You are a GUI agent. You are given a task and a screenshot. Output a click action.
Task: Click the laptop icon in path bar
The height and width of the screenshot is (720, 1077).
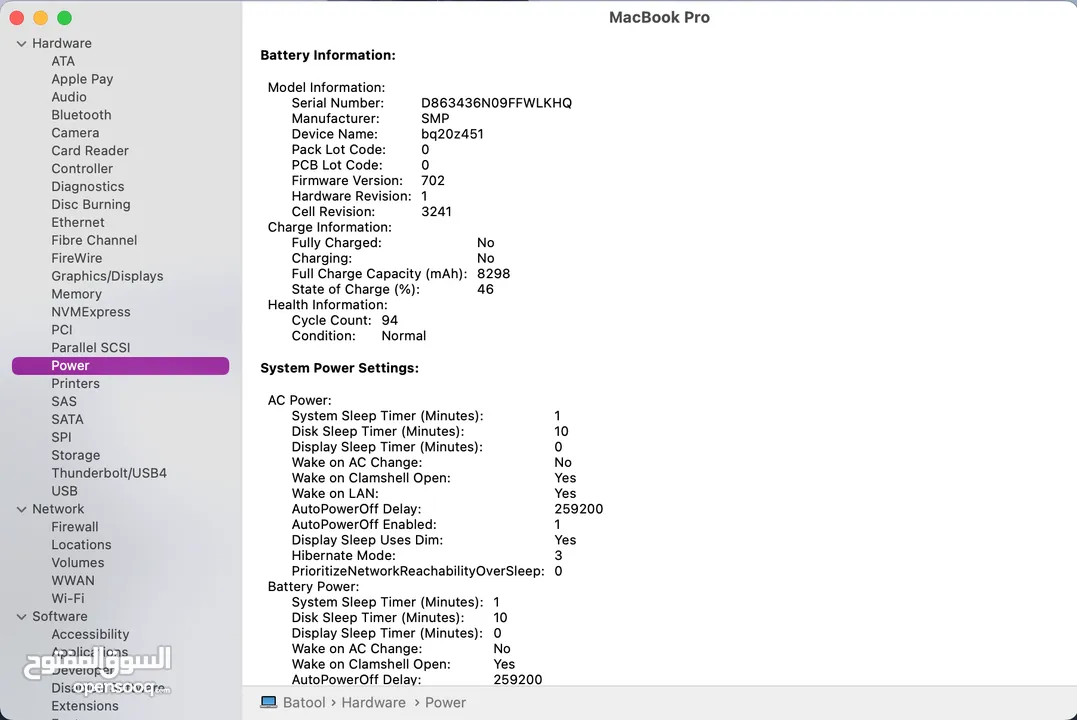click(x=269, y=702)
